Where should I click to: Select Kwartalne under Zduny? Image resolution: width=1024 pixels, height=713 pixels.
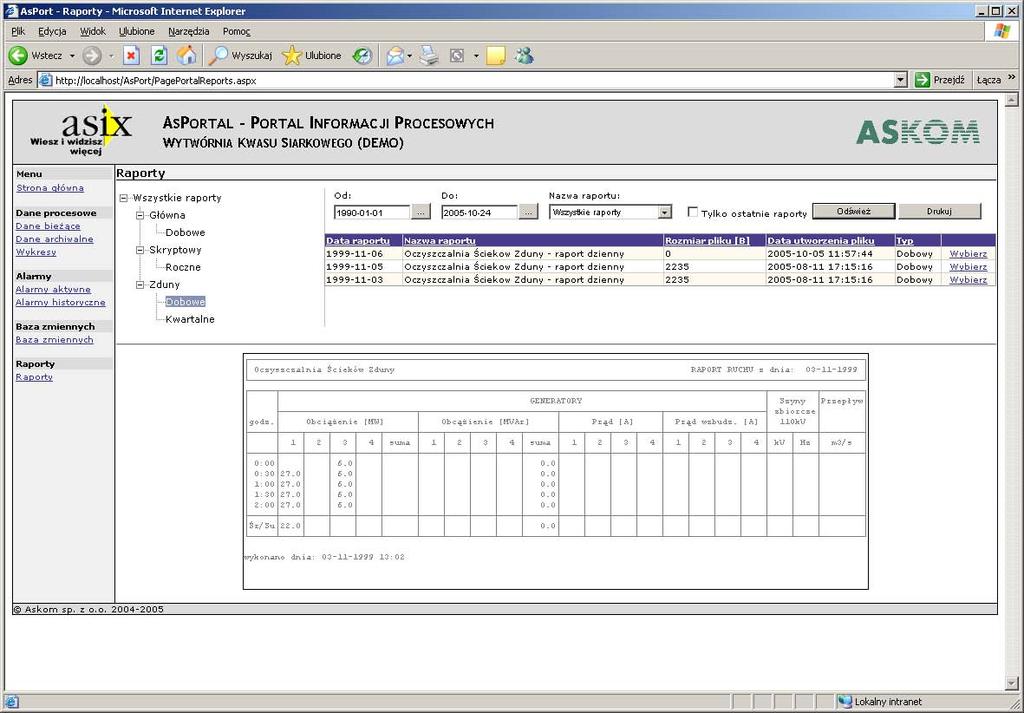(189, 319)
